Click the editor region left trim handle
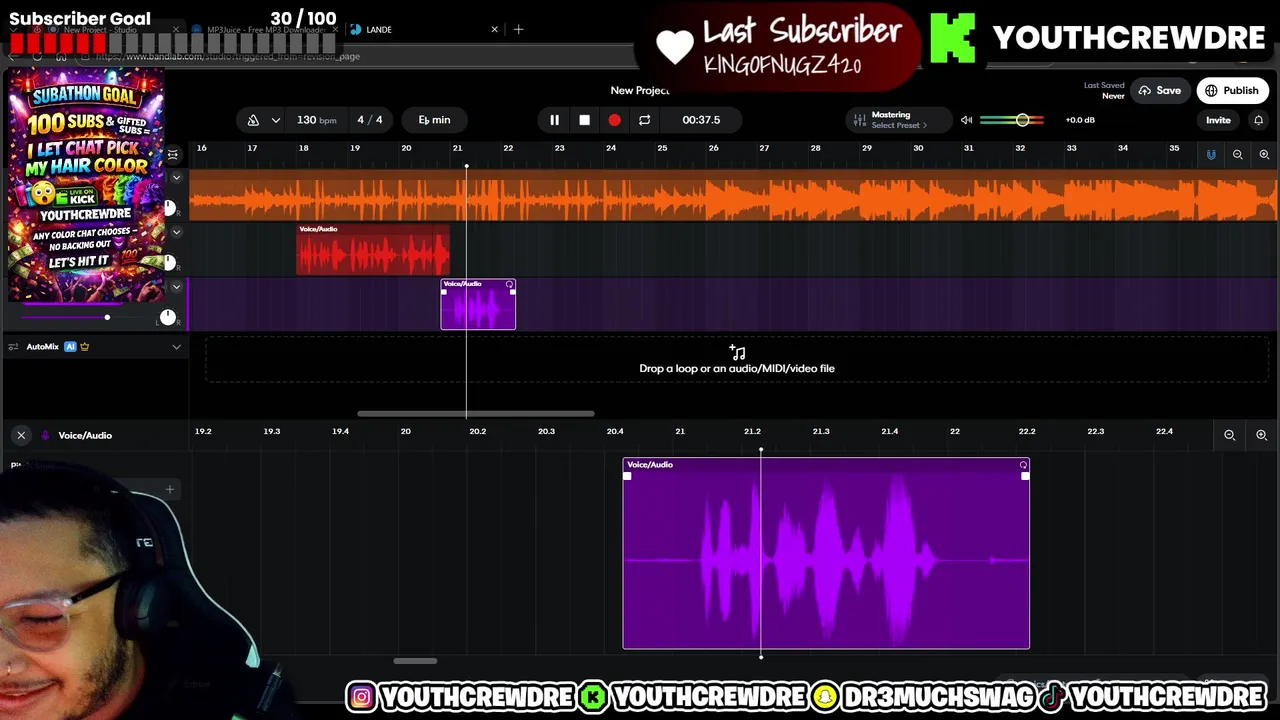Image resolution: width=1280 pixels, height=720 pixels. coord(627,476)
